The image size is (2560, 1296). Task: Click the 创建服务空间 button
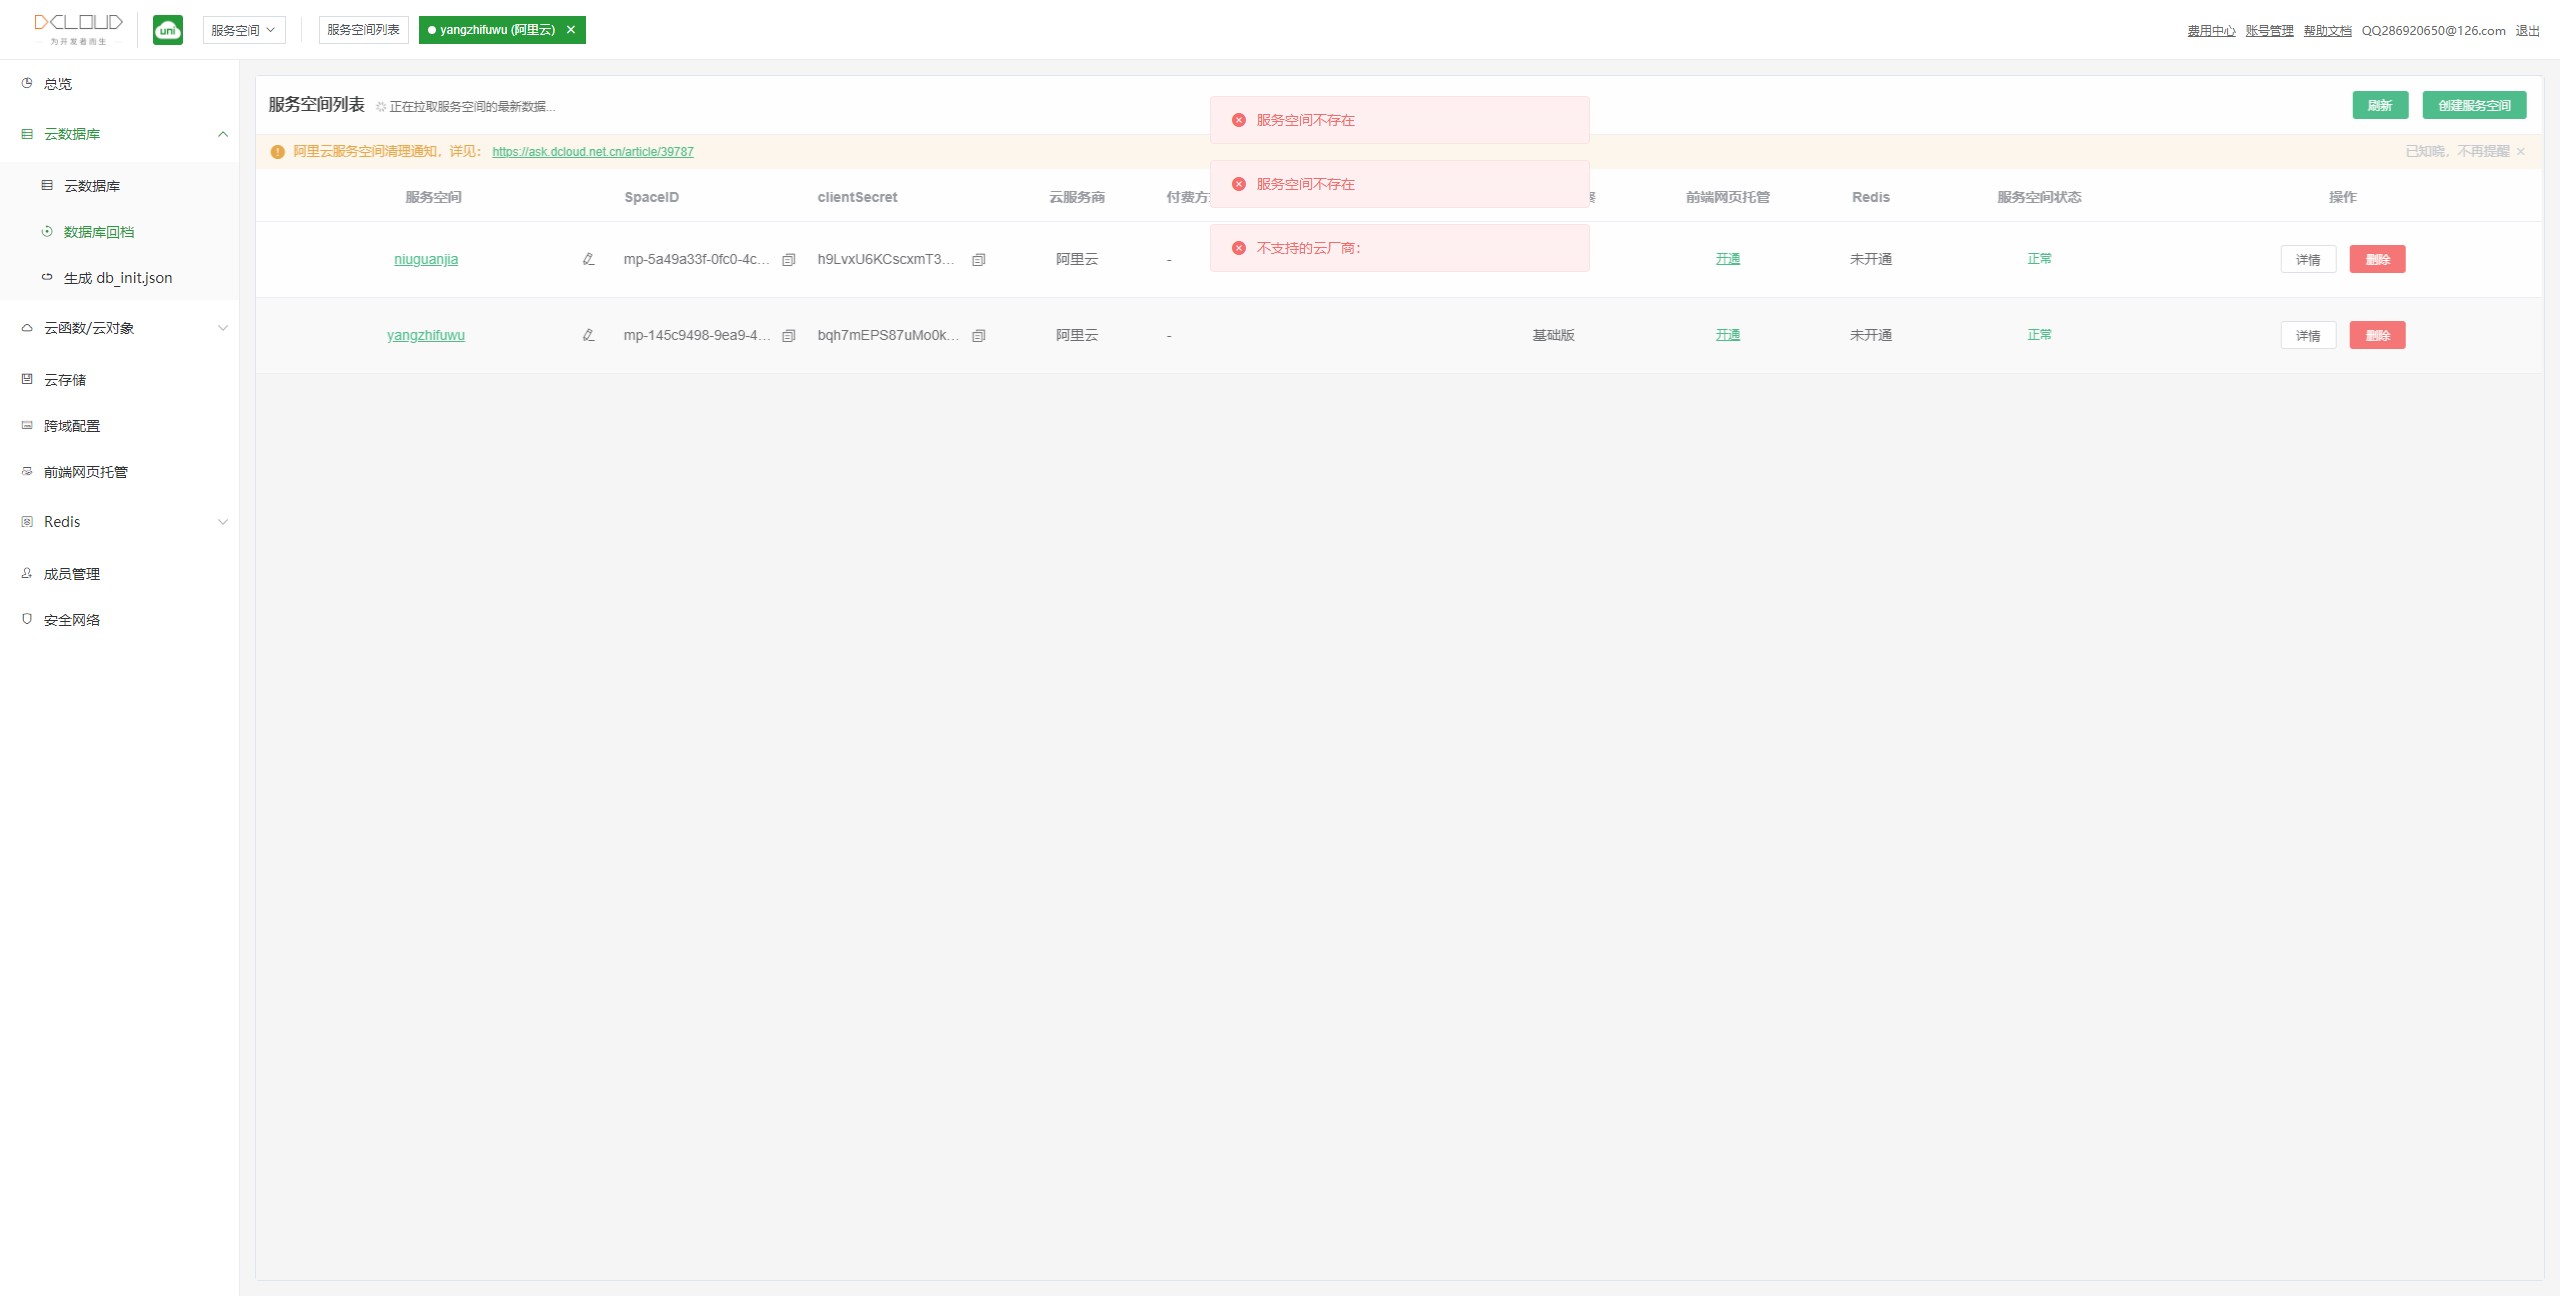pos(2473,105)
